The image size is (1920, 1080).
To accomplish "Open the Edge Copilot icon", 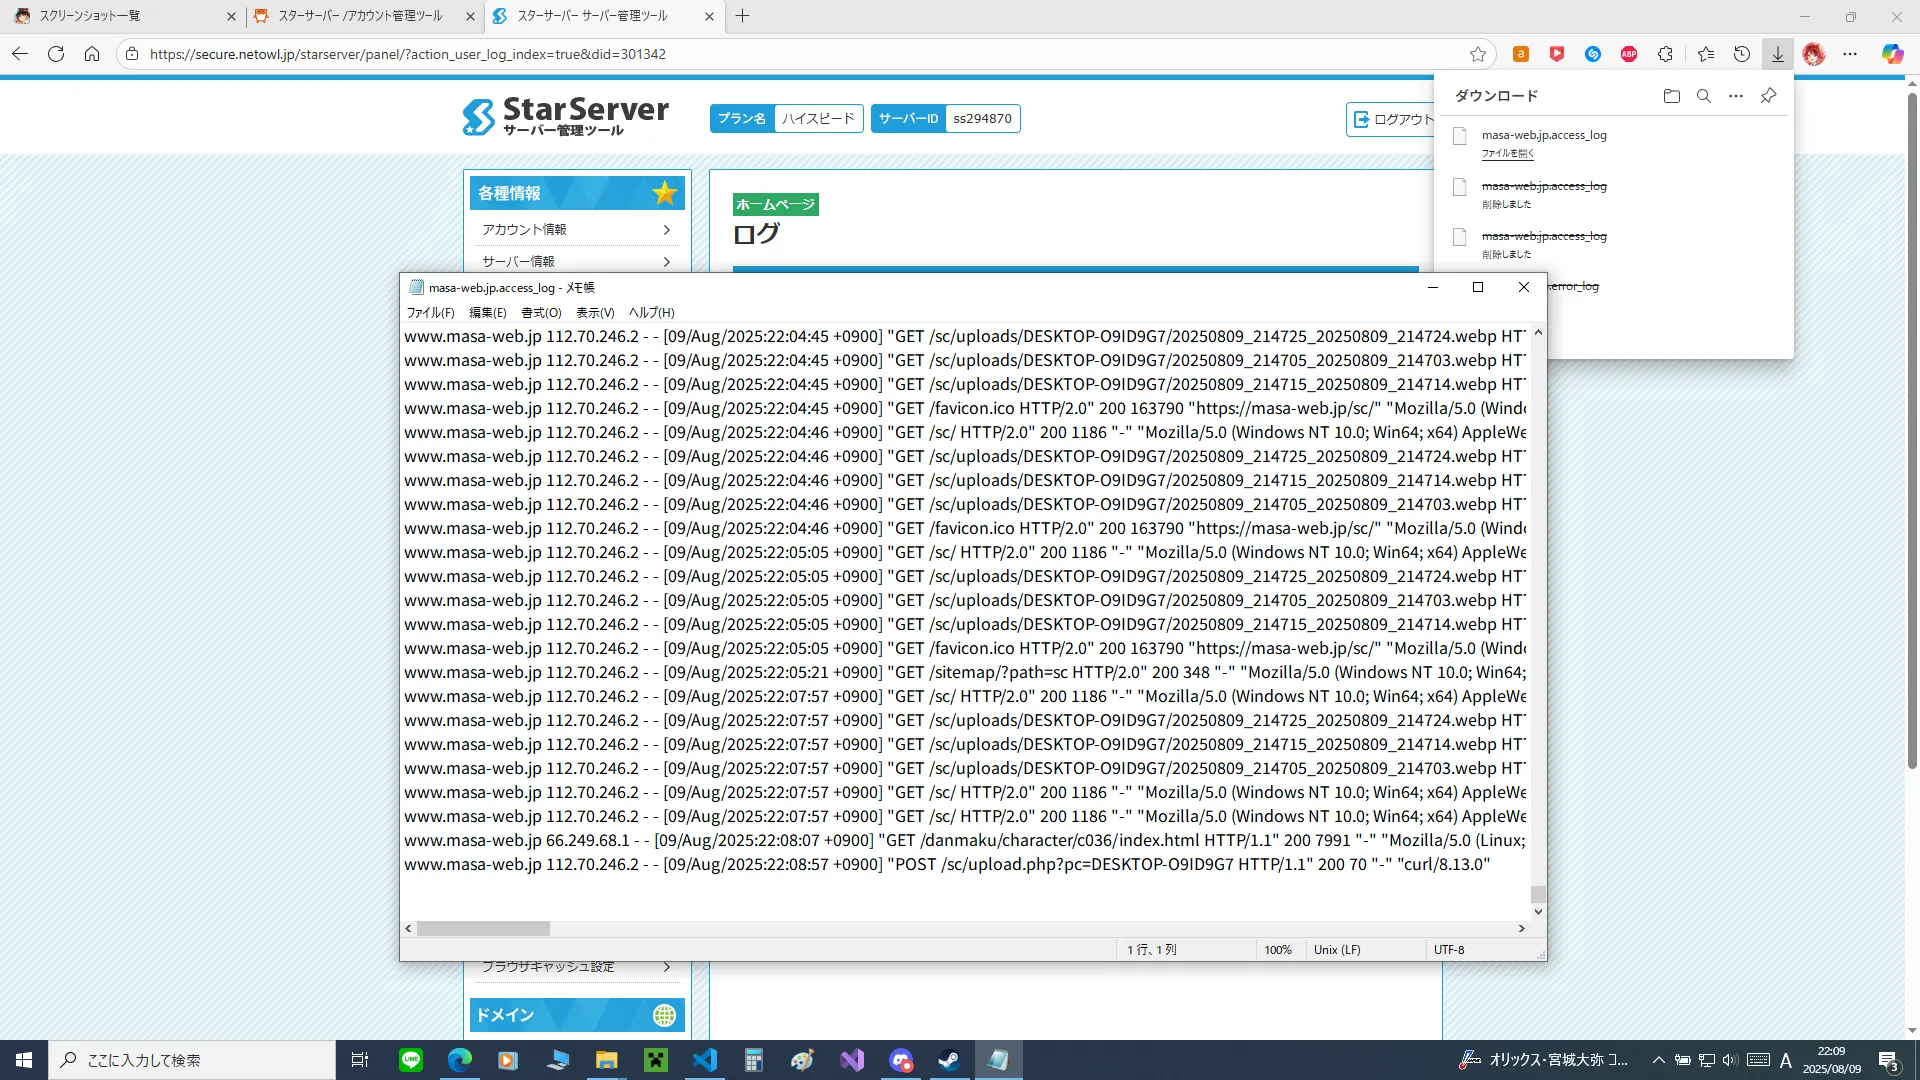I will point(1892,54).
